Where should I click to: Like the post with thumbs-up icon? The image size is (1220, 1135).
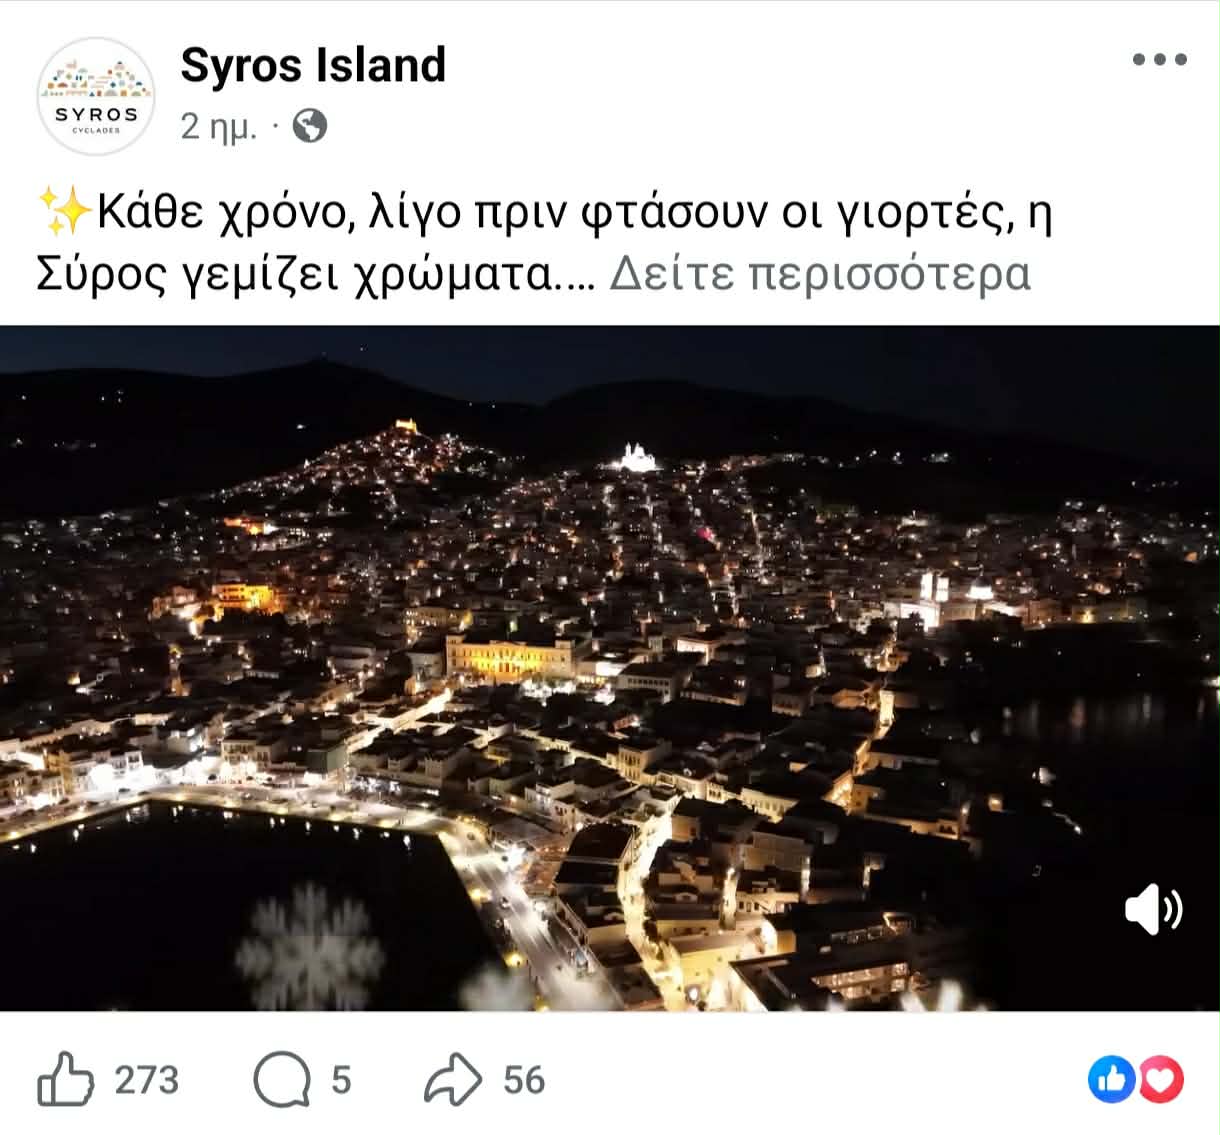pyautogui.click(x=65, y=1079)
